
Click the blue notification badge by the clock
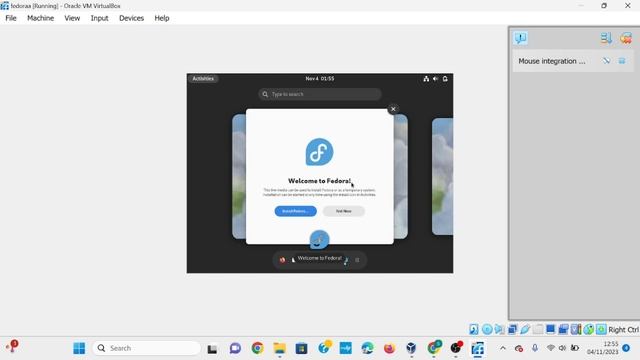pos(626,348)
